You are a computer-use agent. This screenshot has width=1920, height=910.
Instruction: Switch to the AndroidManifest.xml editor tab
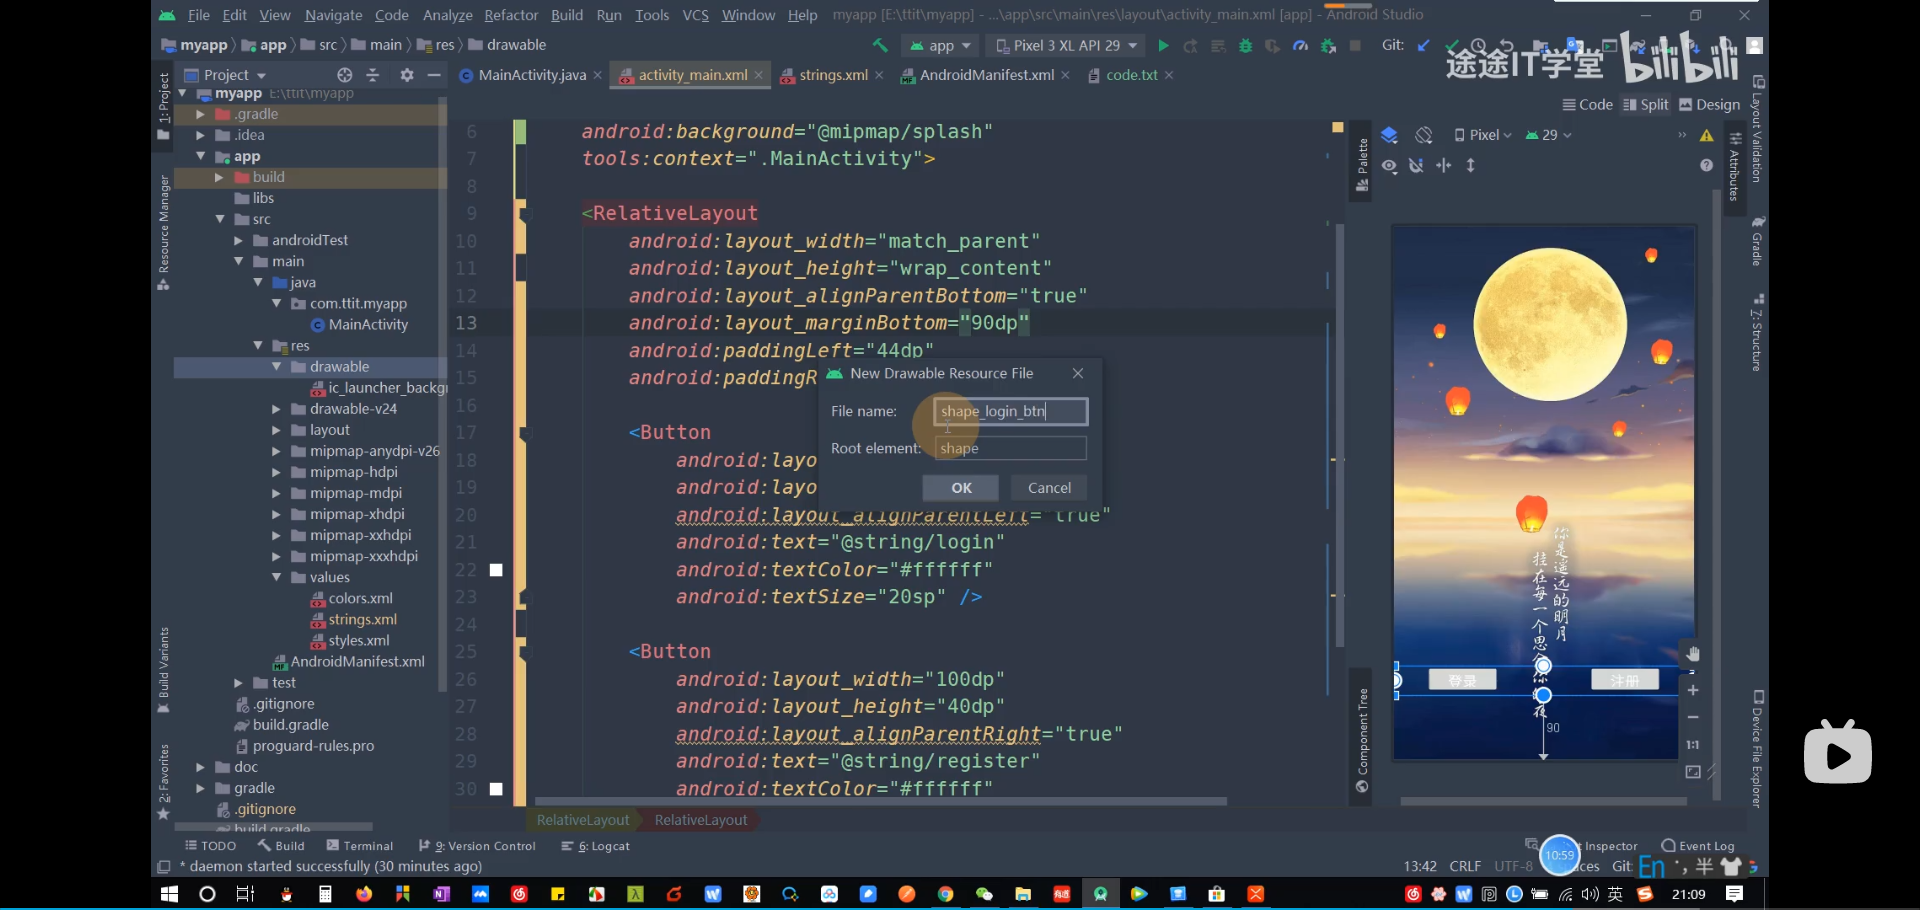tap(986, 75)
